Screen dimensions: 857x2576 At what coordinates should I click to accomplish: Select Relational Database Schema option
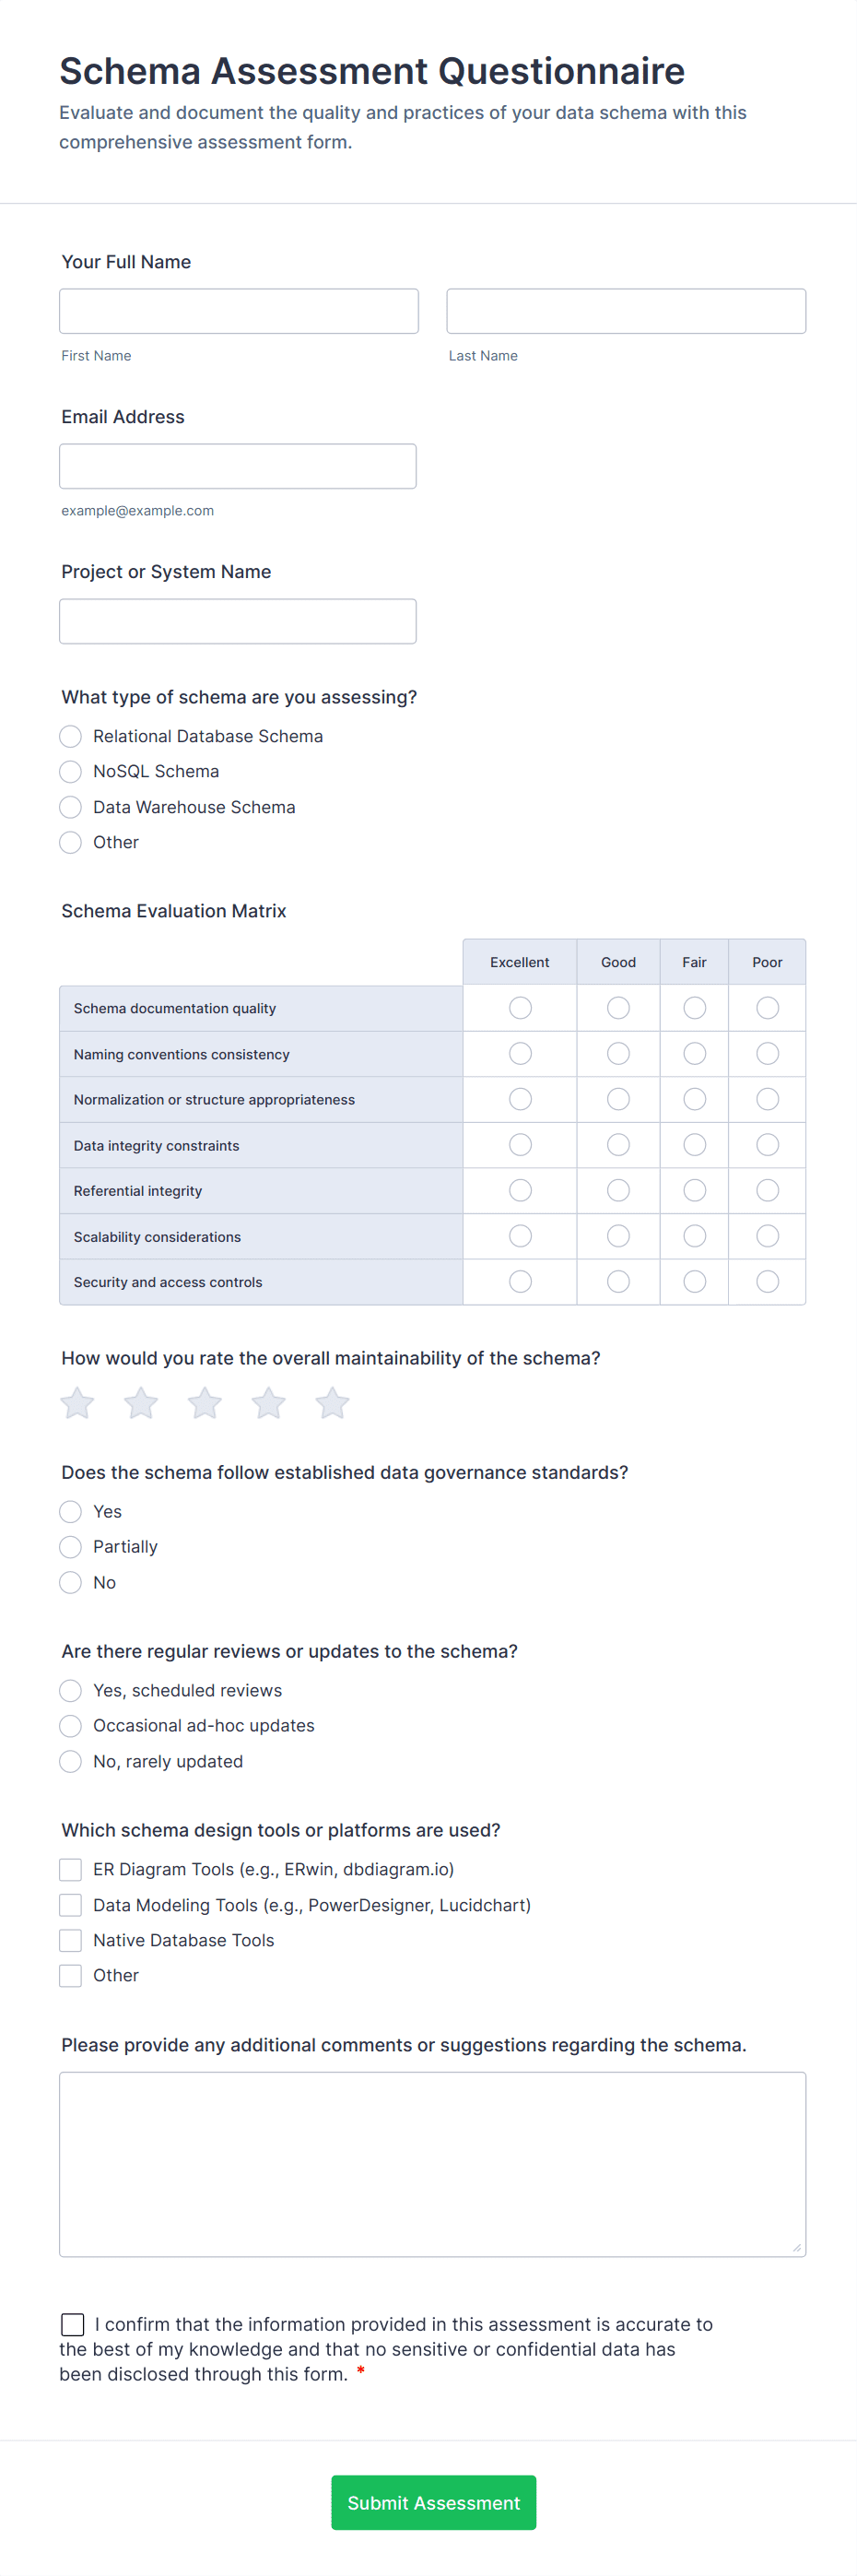[x=71, y=736]
